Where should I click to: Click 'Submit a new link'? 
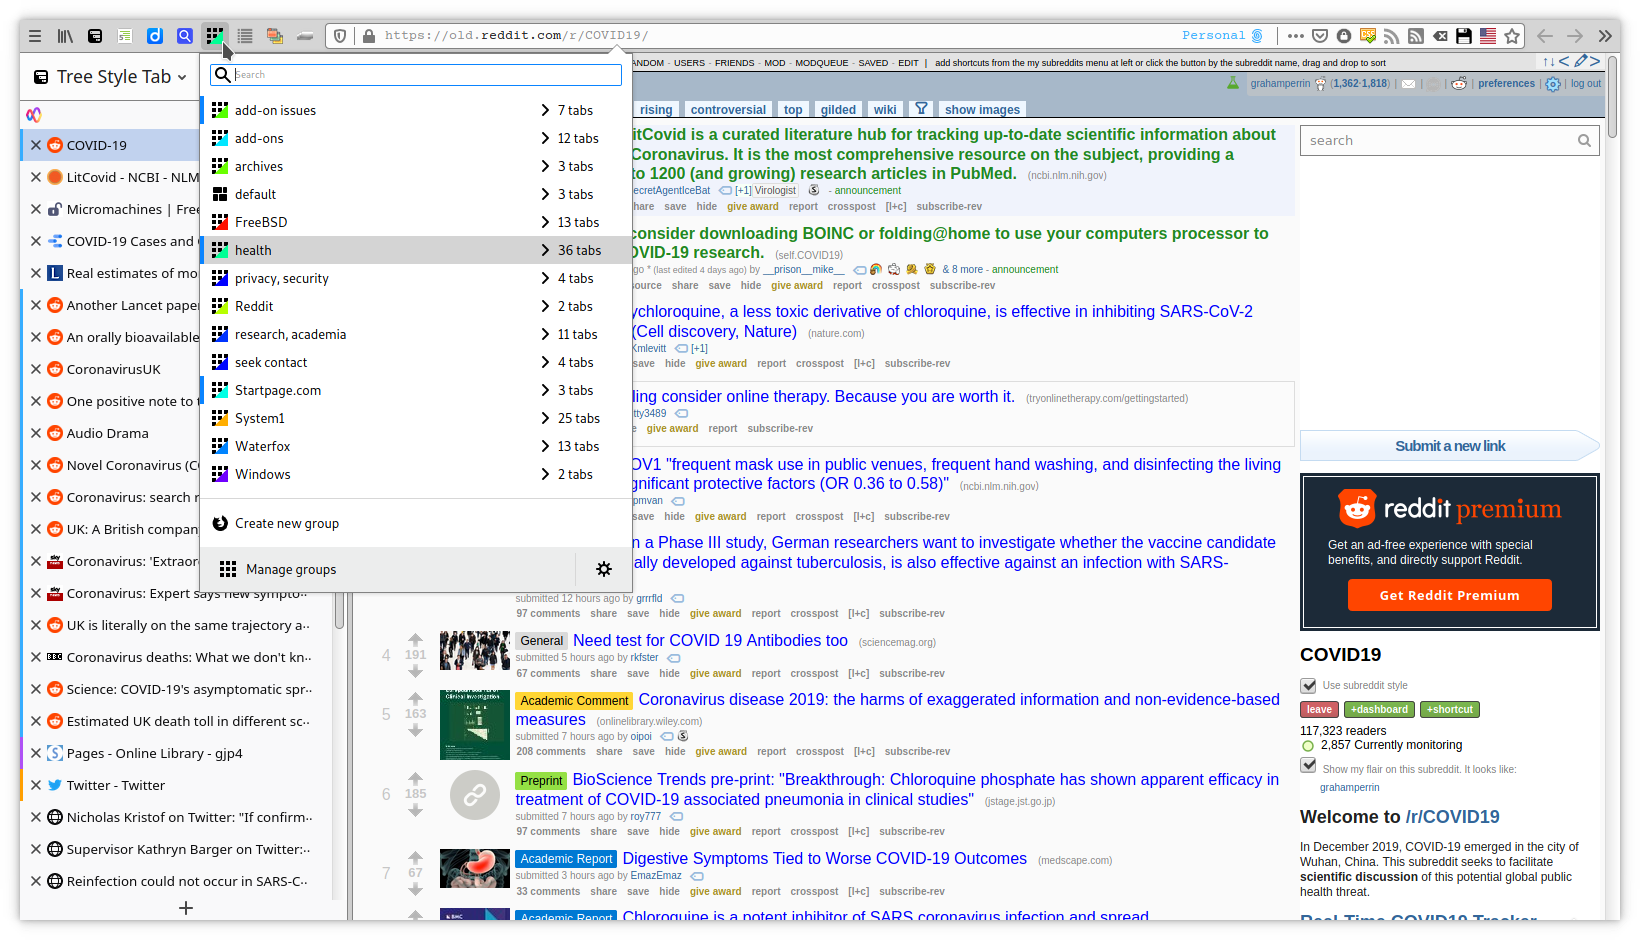pos(1450,446)
